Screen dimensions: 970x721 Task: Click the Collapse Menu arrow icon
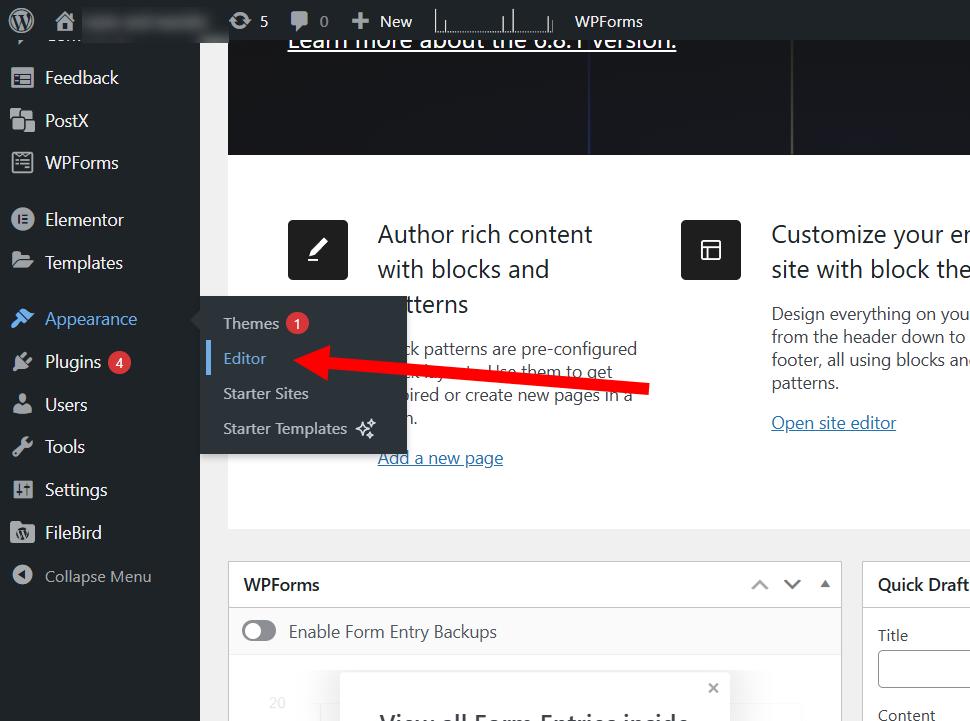coord(23,575)
